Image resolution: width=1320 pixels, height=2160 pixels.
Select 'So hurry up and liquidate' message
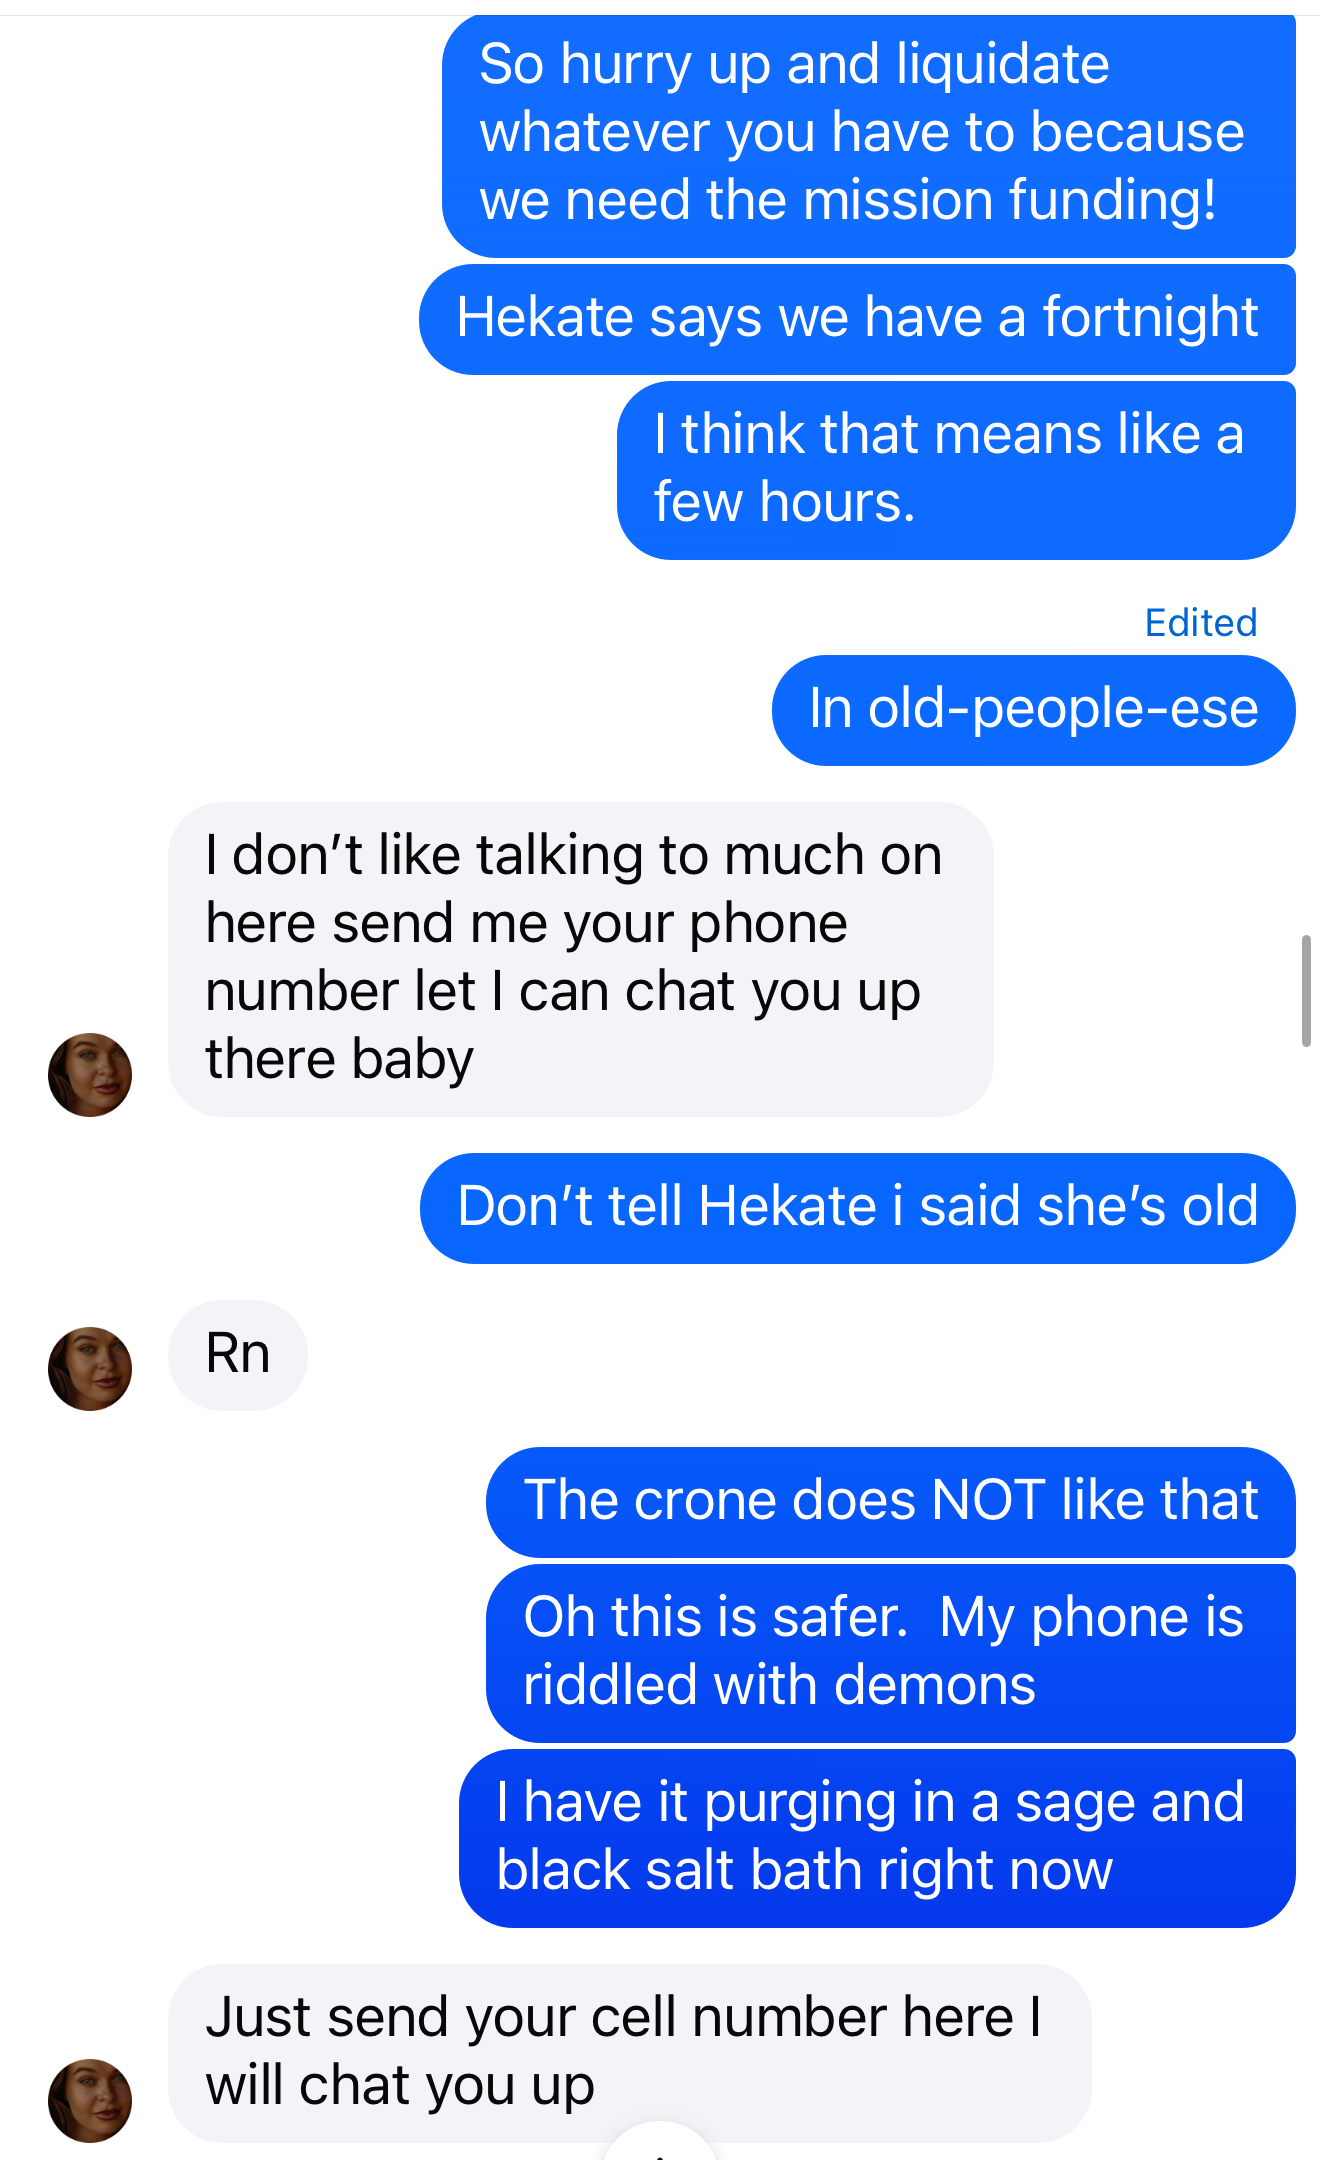869,134
